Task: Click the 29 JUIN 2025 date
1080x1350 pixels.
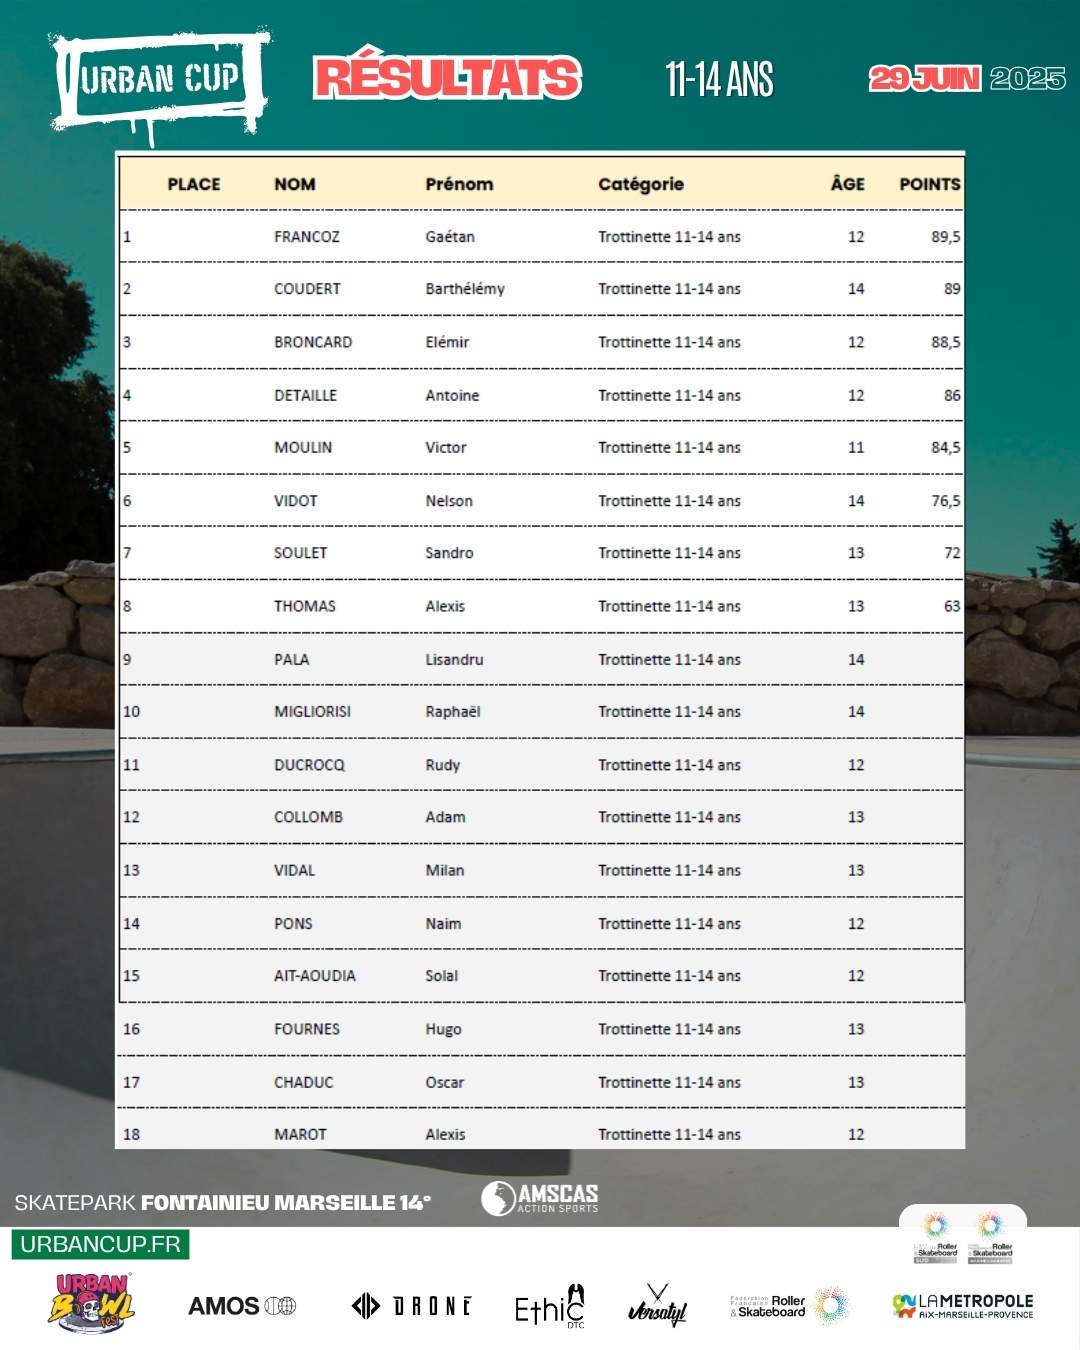Action: (967, 78)
